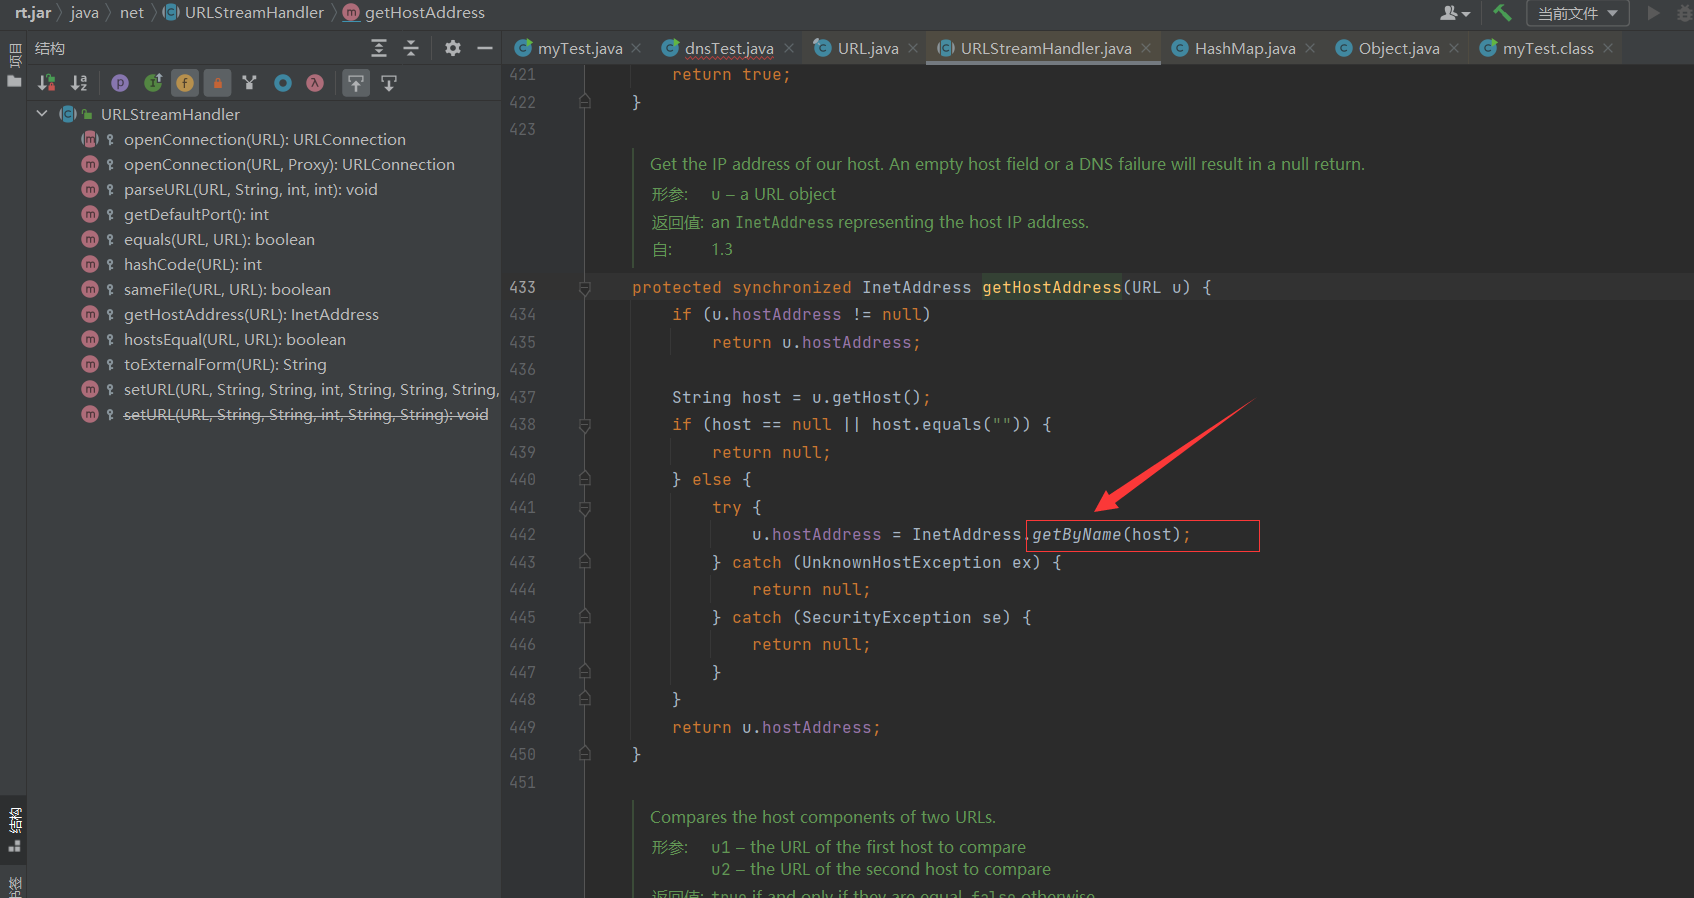Fold the catch block at line 443
Screen dimensions: 1694x898
[x=585, y=563]
